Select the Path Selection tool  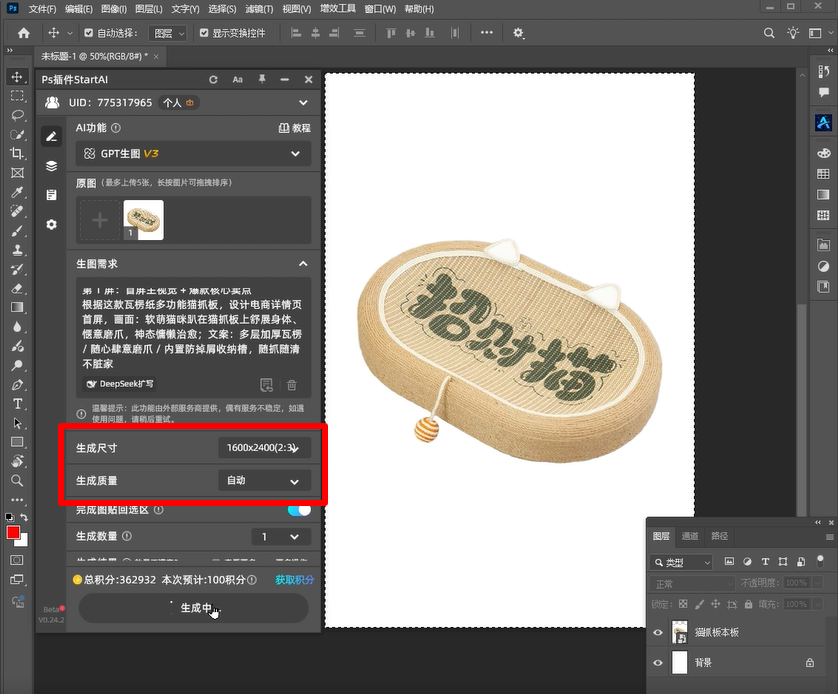pyautogui.click(x=17, y=423)
